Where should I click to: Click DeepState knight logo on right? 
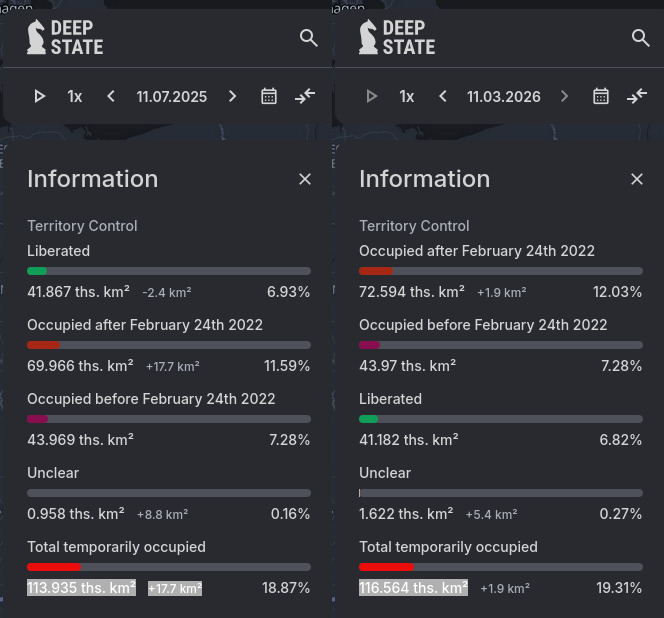369,37
